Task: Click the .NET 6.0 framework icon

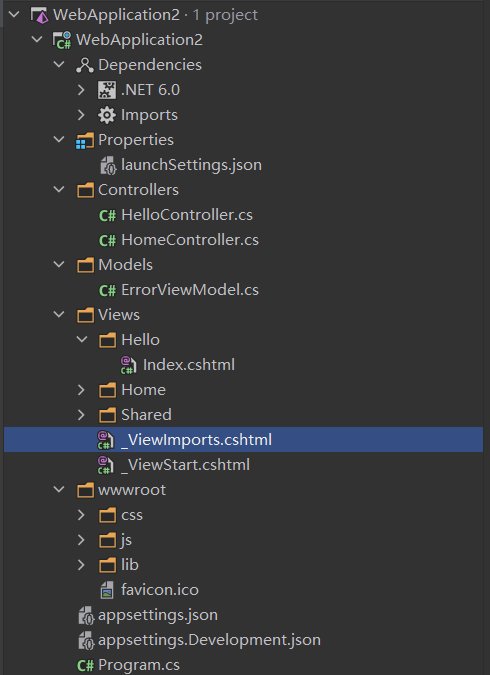Action: pyautogui.click(x=107, y=90)
